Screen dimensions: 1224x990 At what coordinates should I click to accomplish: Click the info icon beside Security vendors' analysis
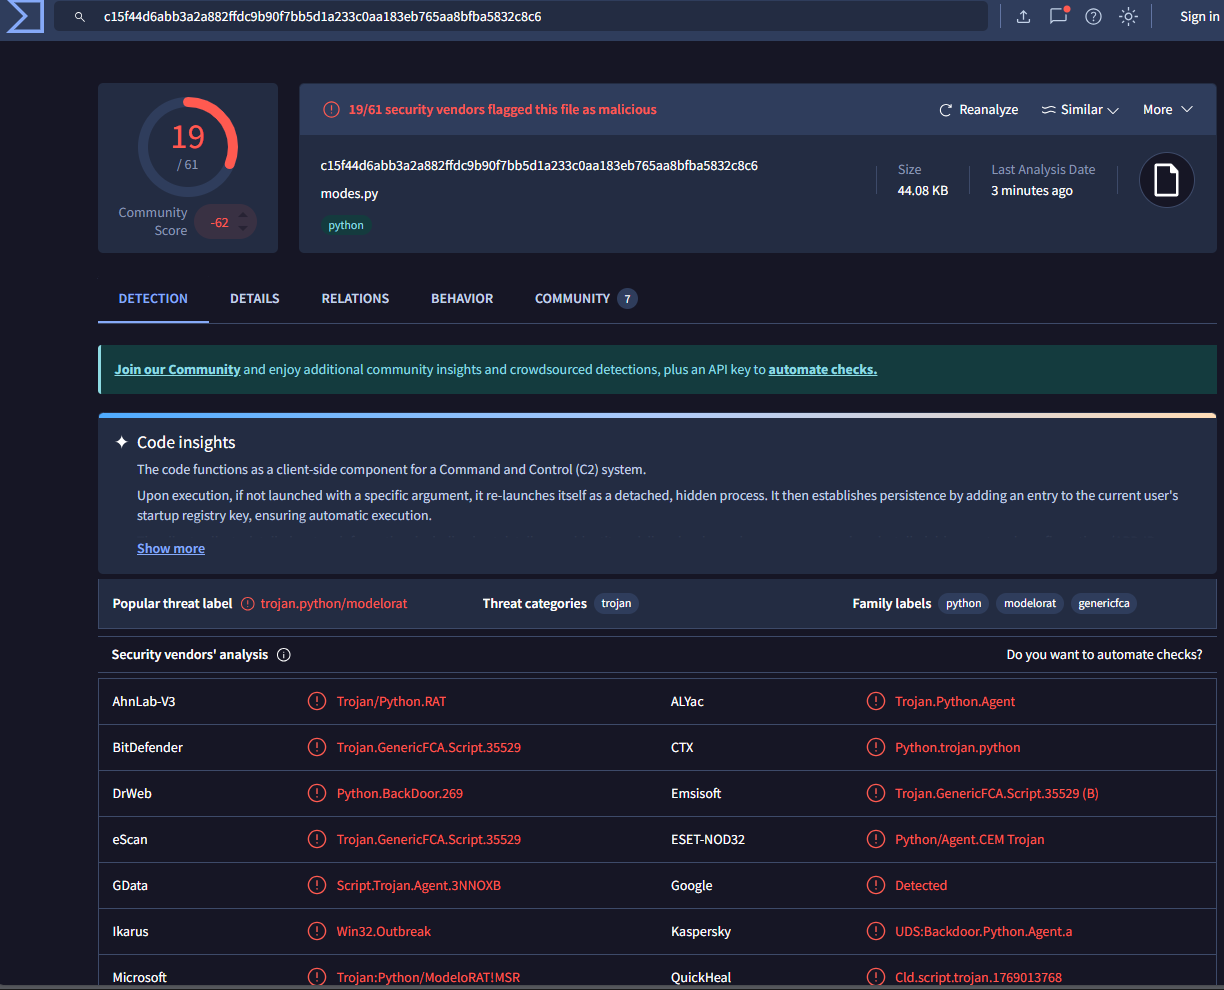point(284,655)
